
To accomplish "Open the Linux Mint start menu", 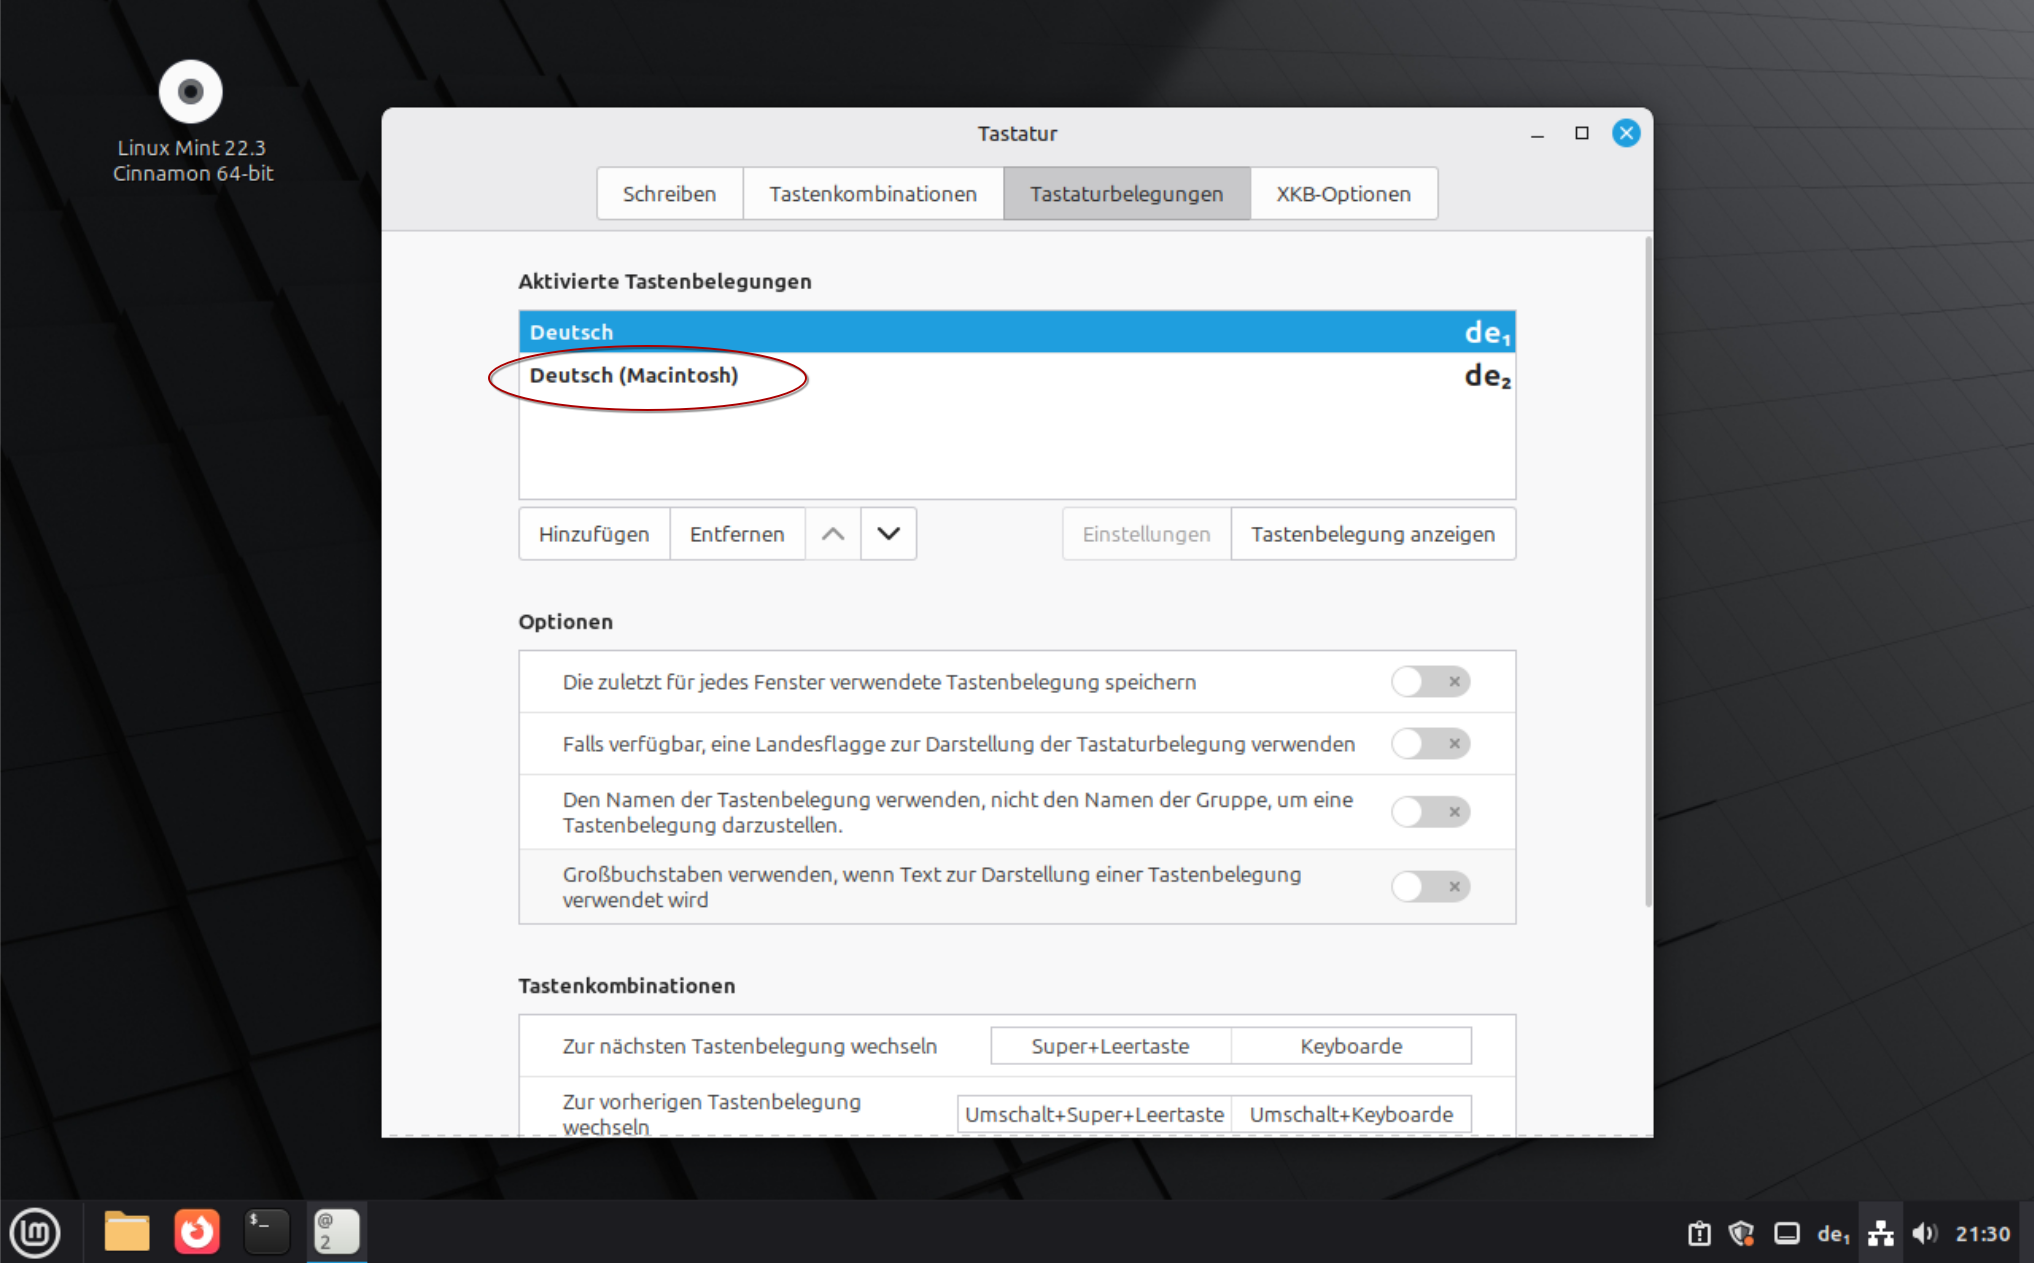I will click(35, 1232).
